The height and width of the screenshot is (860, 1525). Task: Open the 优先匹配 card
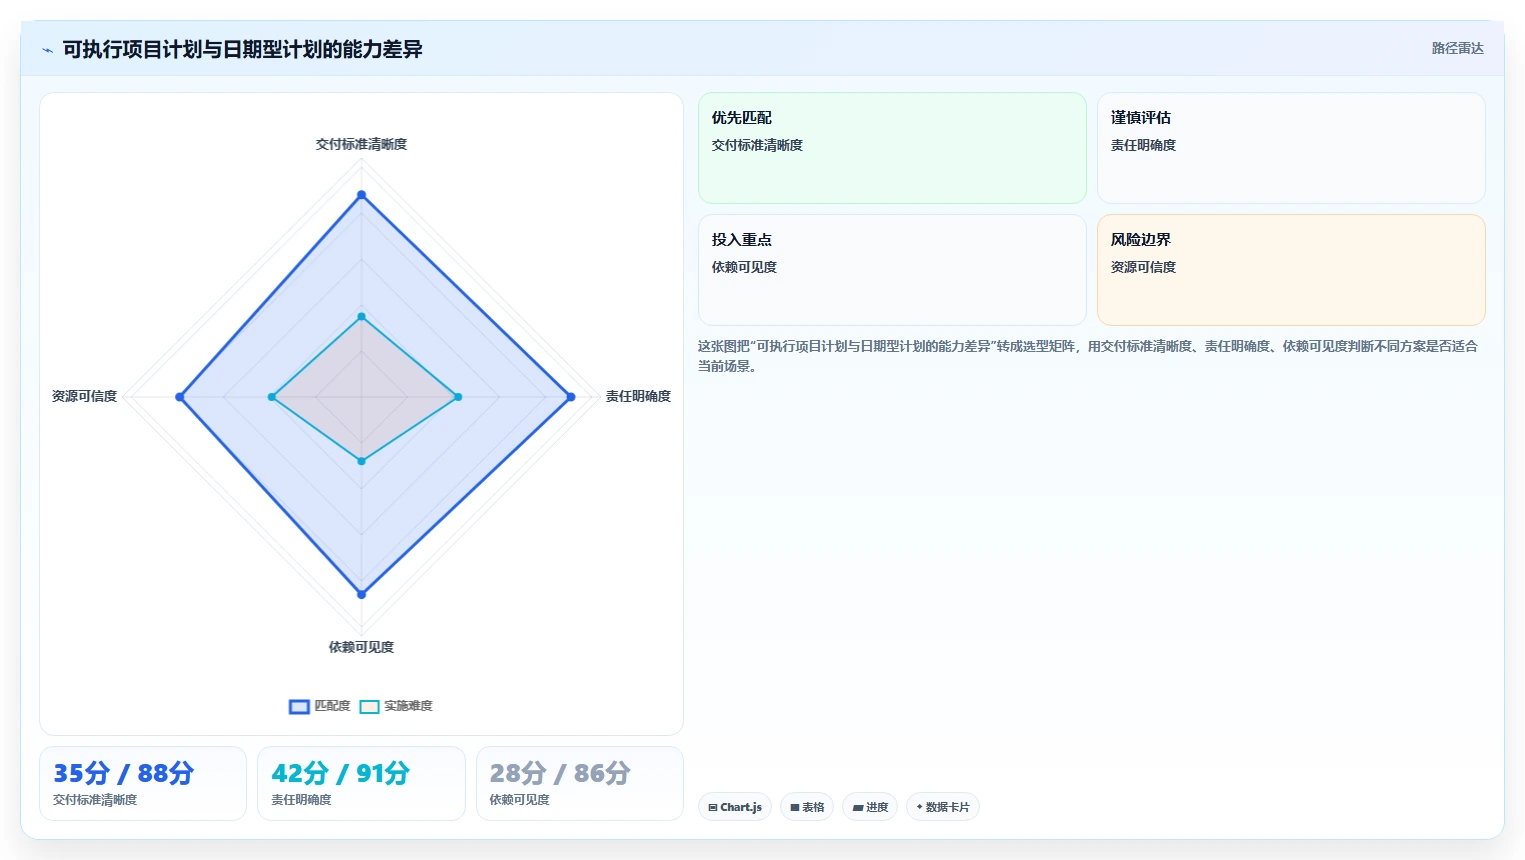coord(892,148)
